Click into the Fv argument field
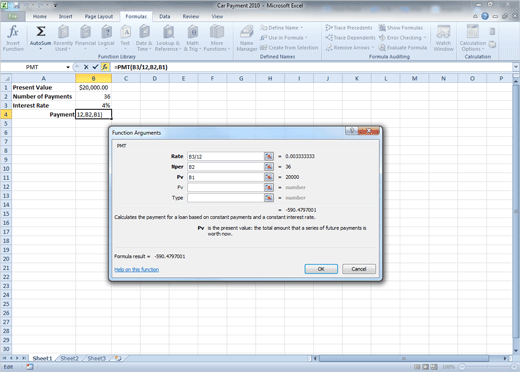520x372 pixels. (x=226, y=187)
